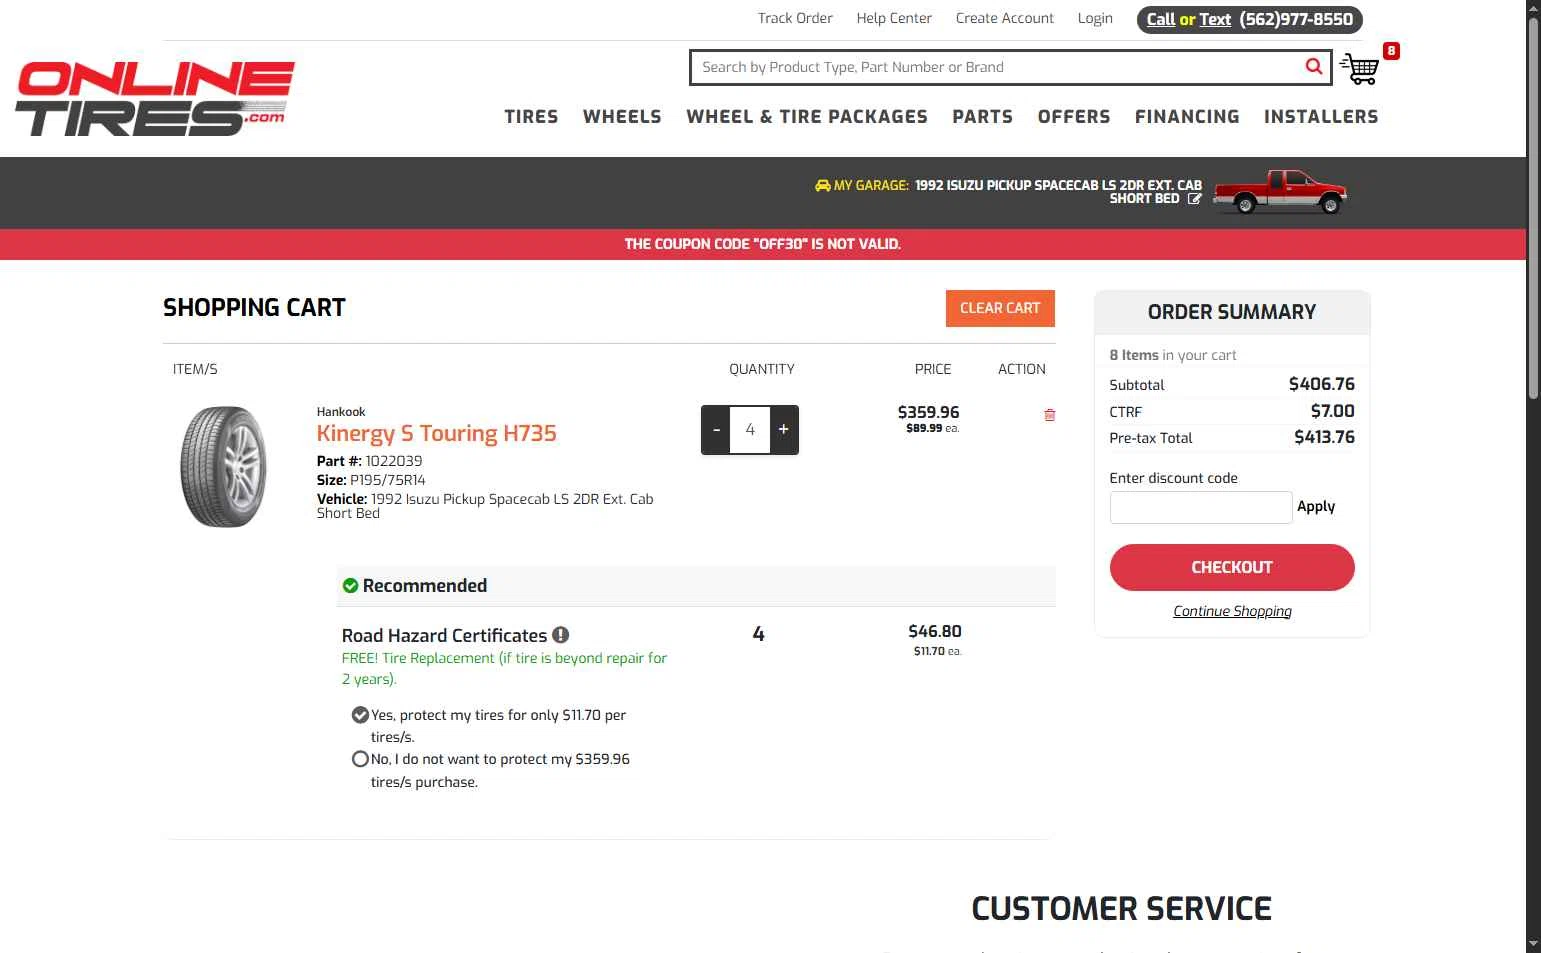Image resolution: width=1541 pixels, height=953 pixels.
Task: Click the Continue Shopping link
Action: pyautogui.click(x=1232, y=611)
